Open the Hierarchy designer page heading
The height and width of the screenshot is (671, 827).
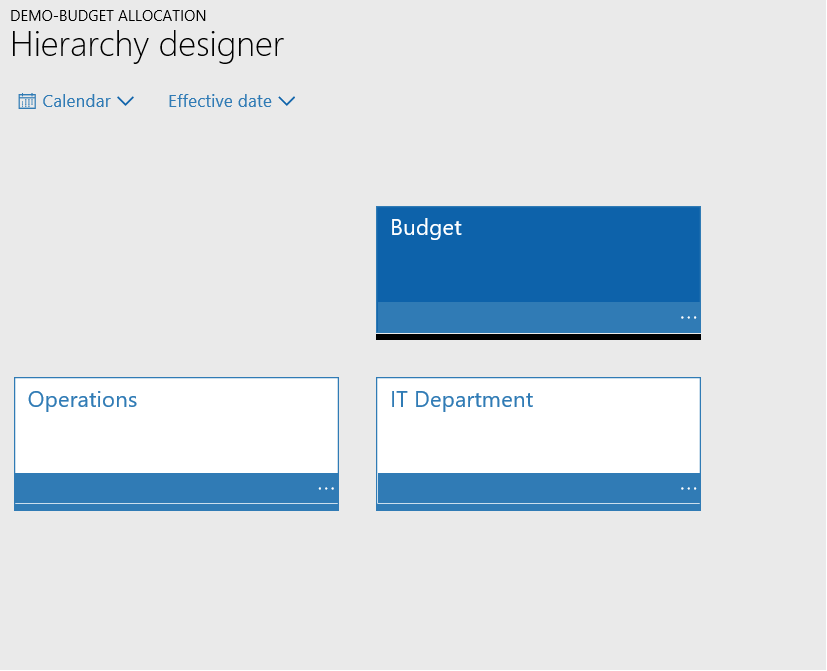pyautogui.click(x=146, y=45)
